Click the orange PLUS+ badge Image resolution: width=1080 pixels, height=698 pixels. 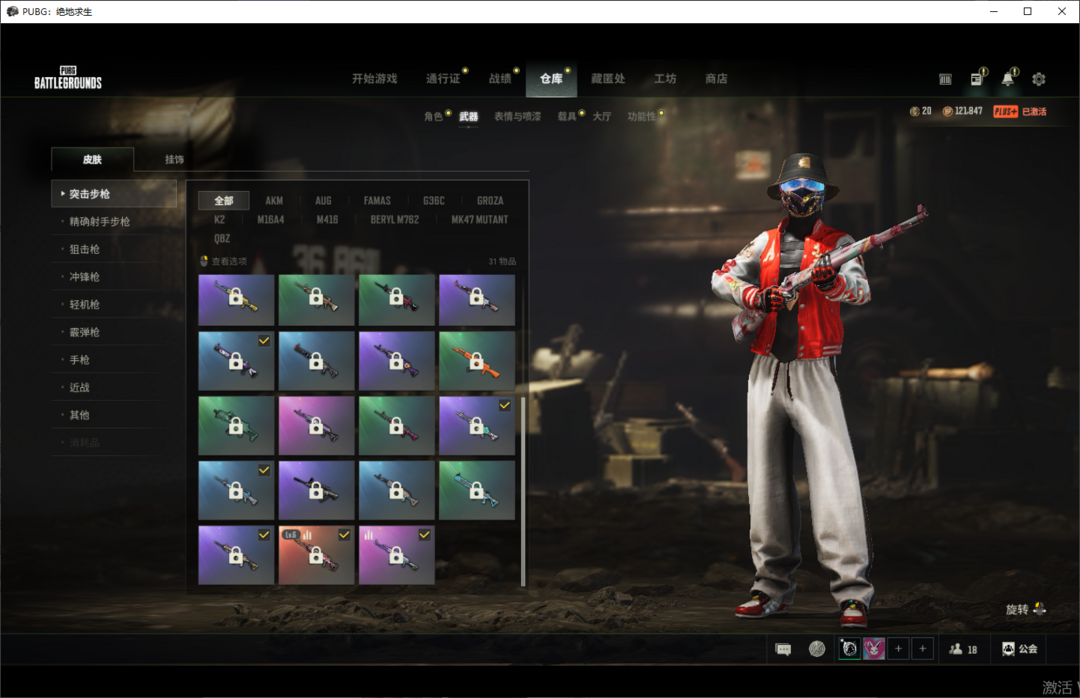point(1005,111)
